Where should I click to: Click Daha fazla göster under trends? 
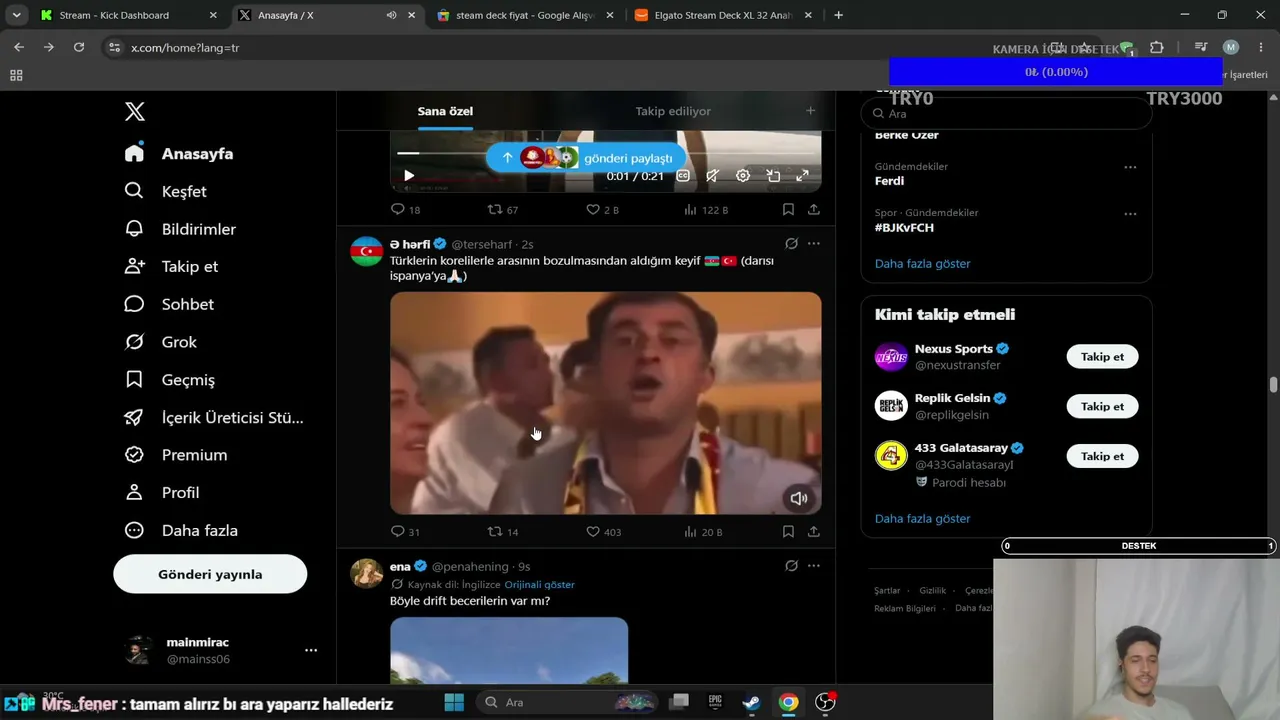(x=922, y=264)
